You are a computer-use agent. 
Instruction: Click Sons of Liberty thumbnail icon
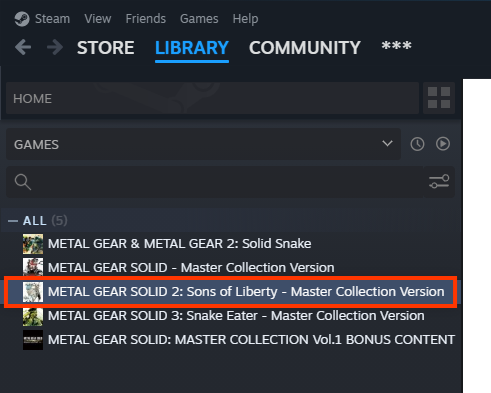33,292
